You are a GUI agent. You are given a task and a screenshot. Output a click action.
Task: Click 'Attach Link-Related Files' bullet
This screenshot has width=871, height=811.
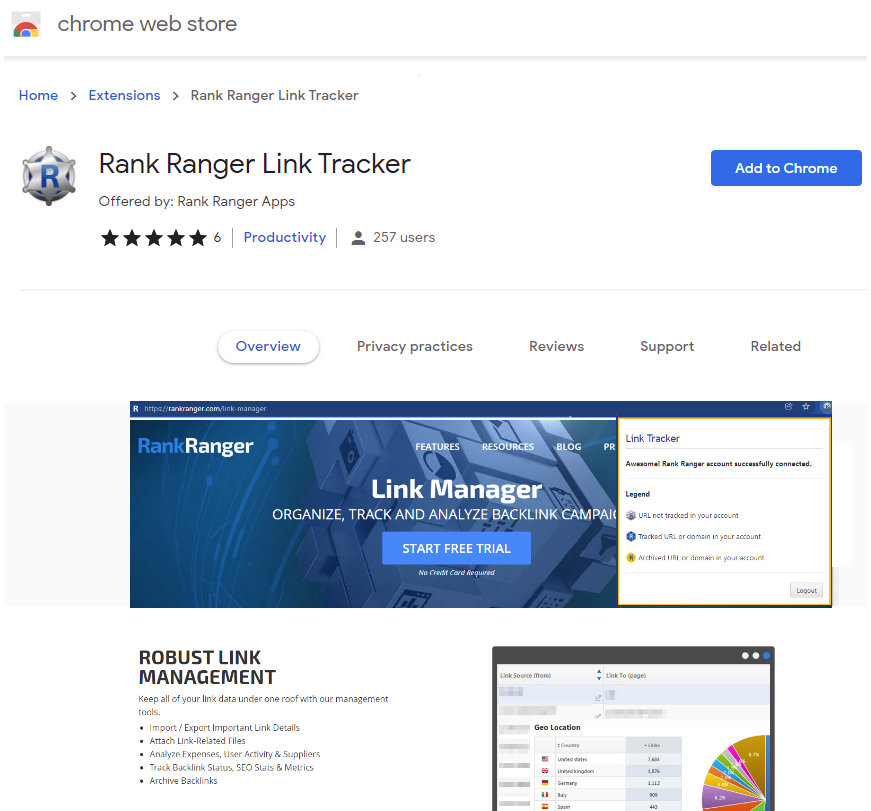pos(197,741)
